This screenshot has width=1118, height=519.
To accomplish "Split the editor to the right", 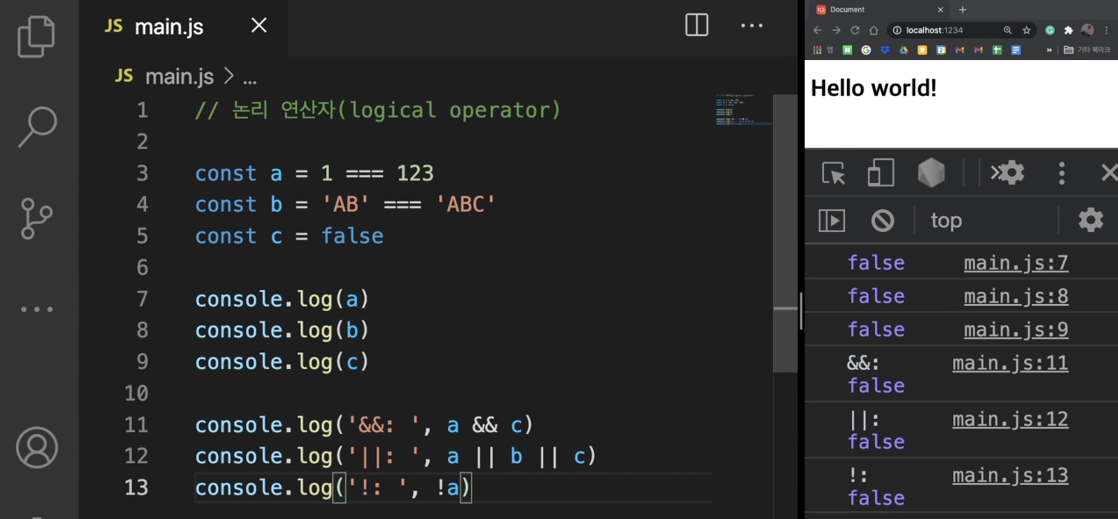I will coord(697,26).
